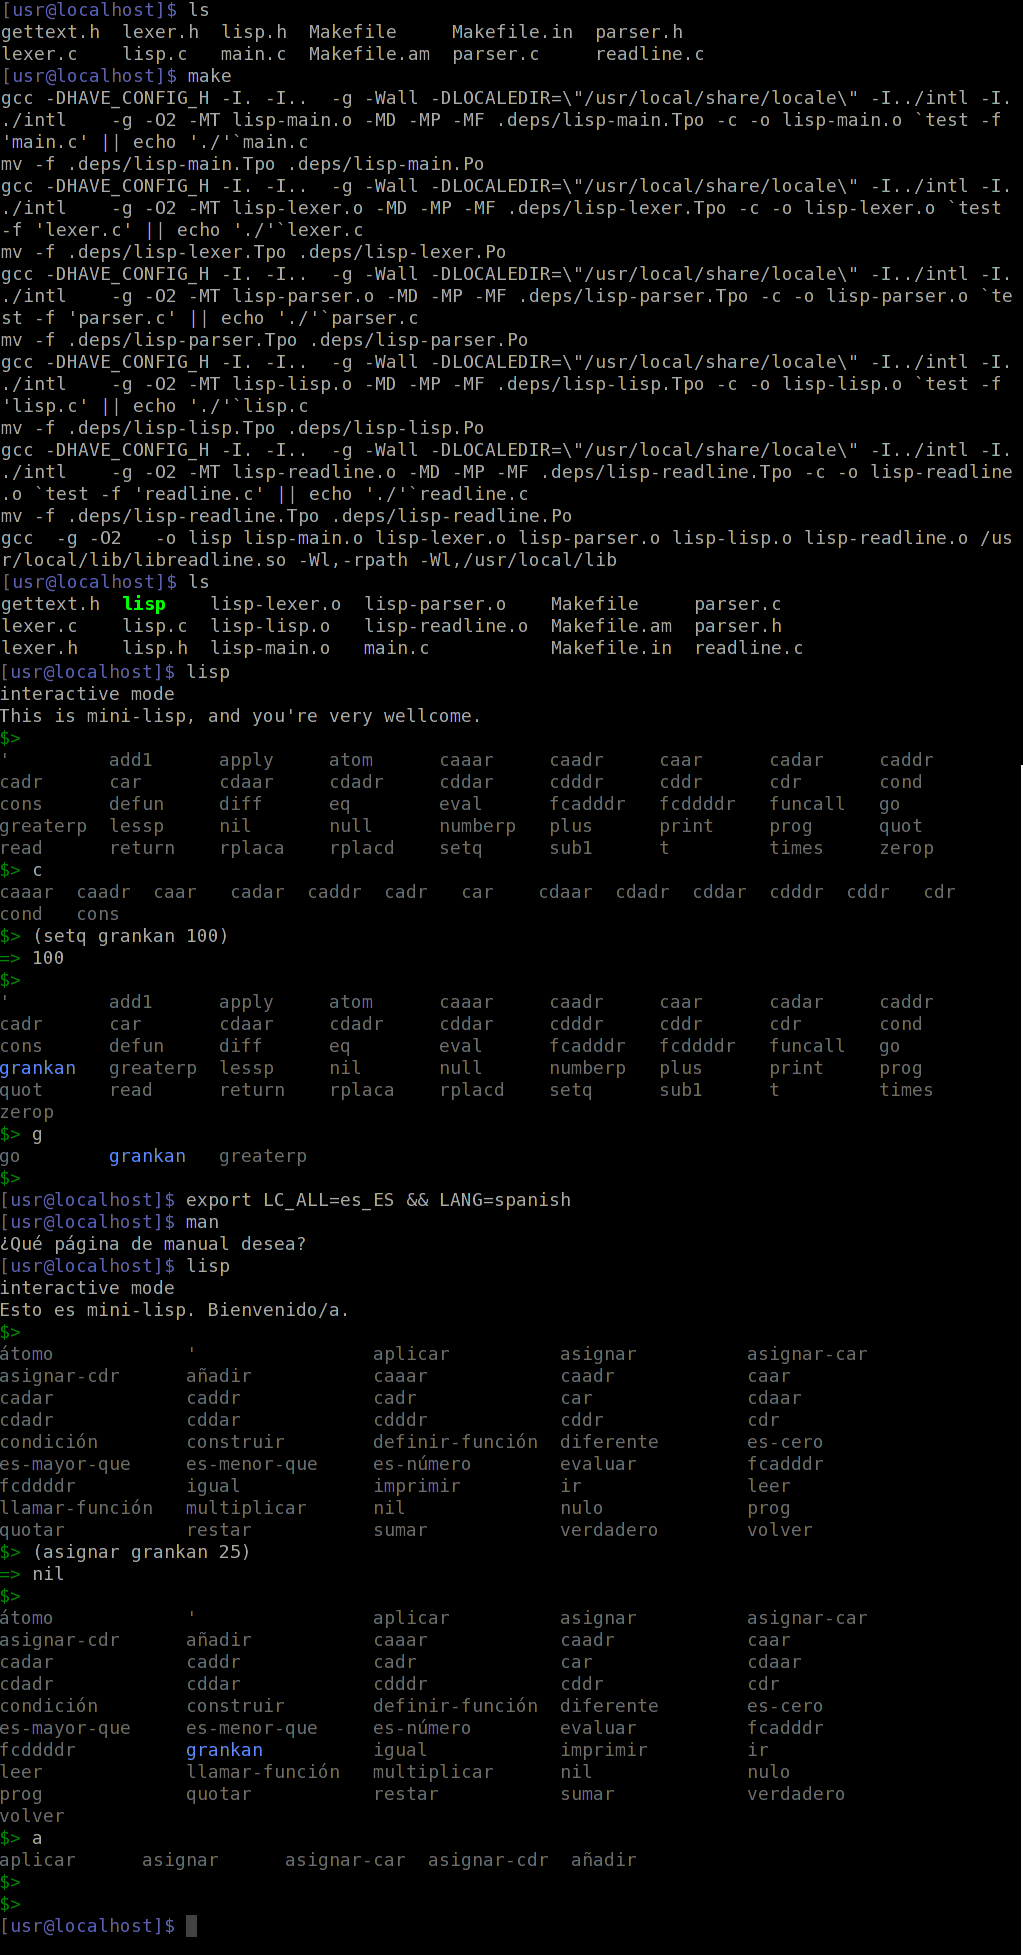Click blue 'grankan' in the Spanish symbol listing

[x=224, y=1749]
